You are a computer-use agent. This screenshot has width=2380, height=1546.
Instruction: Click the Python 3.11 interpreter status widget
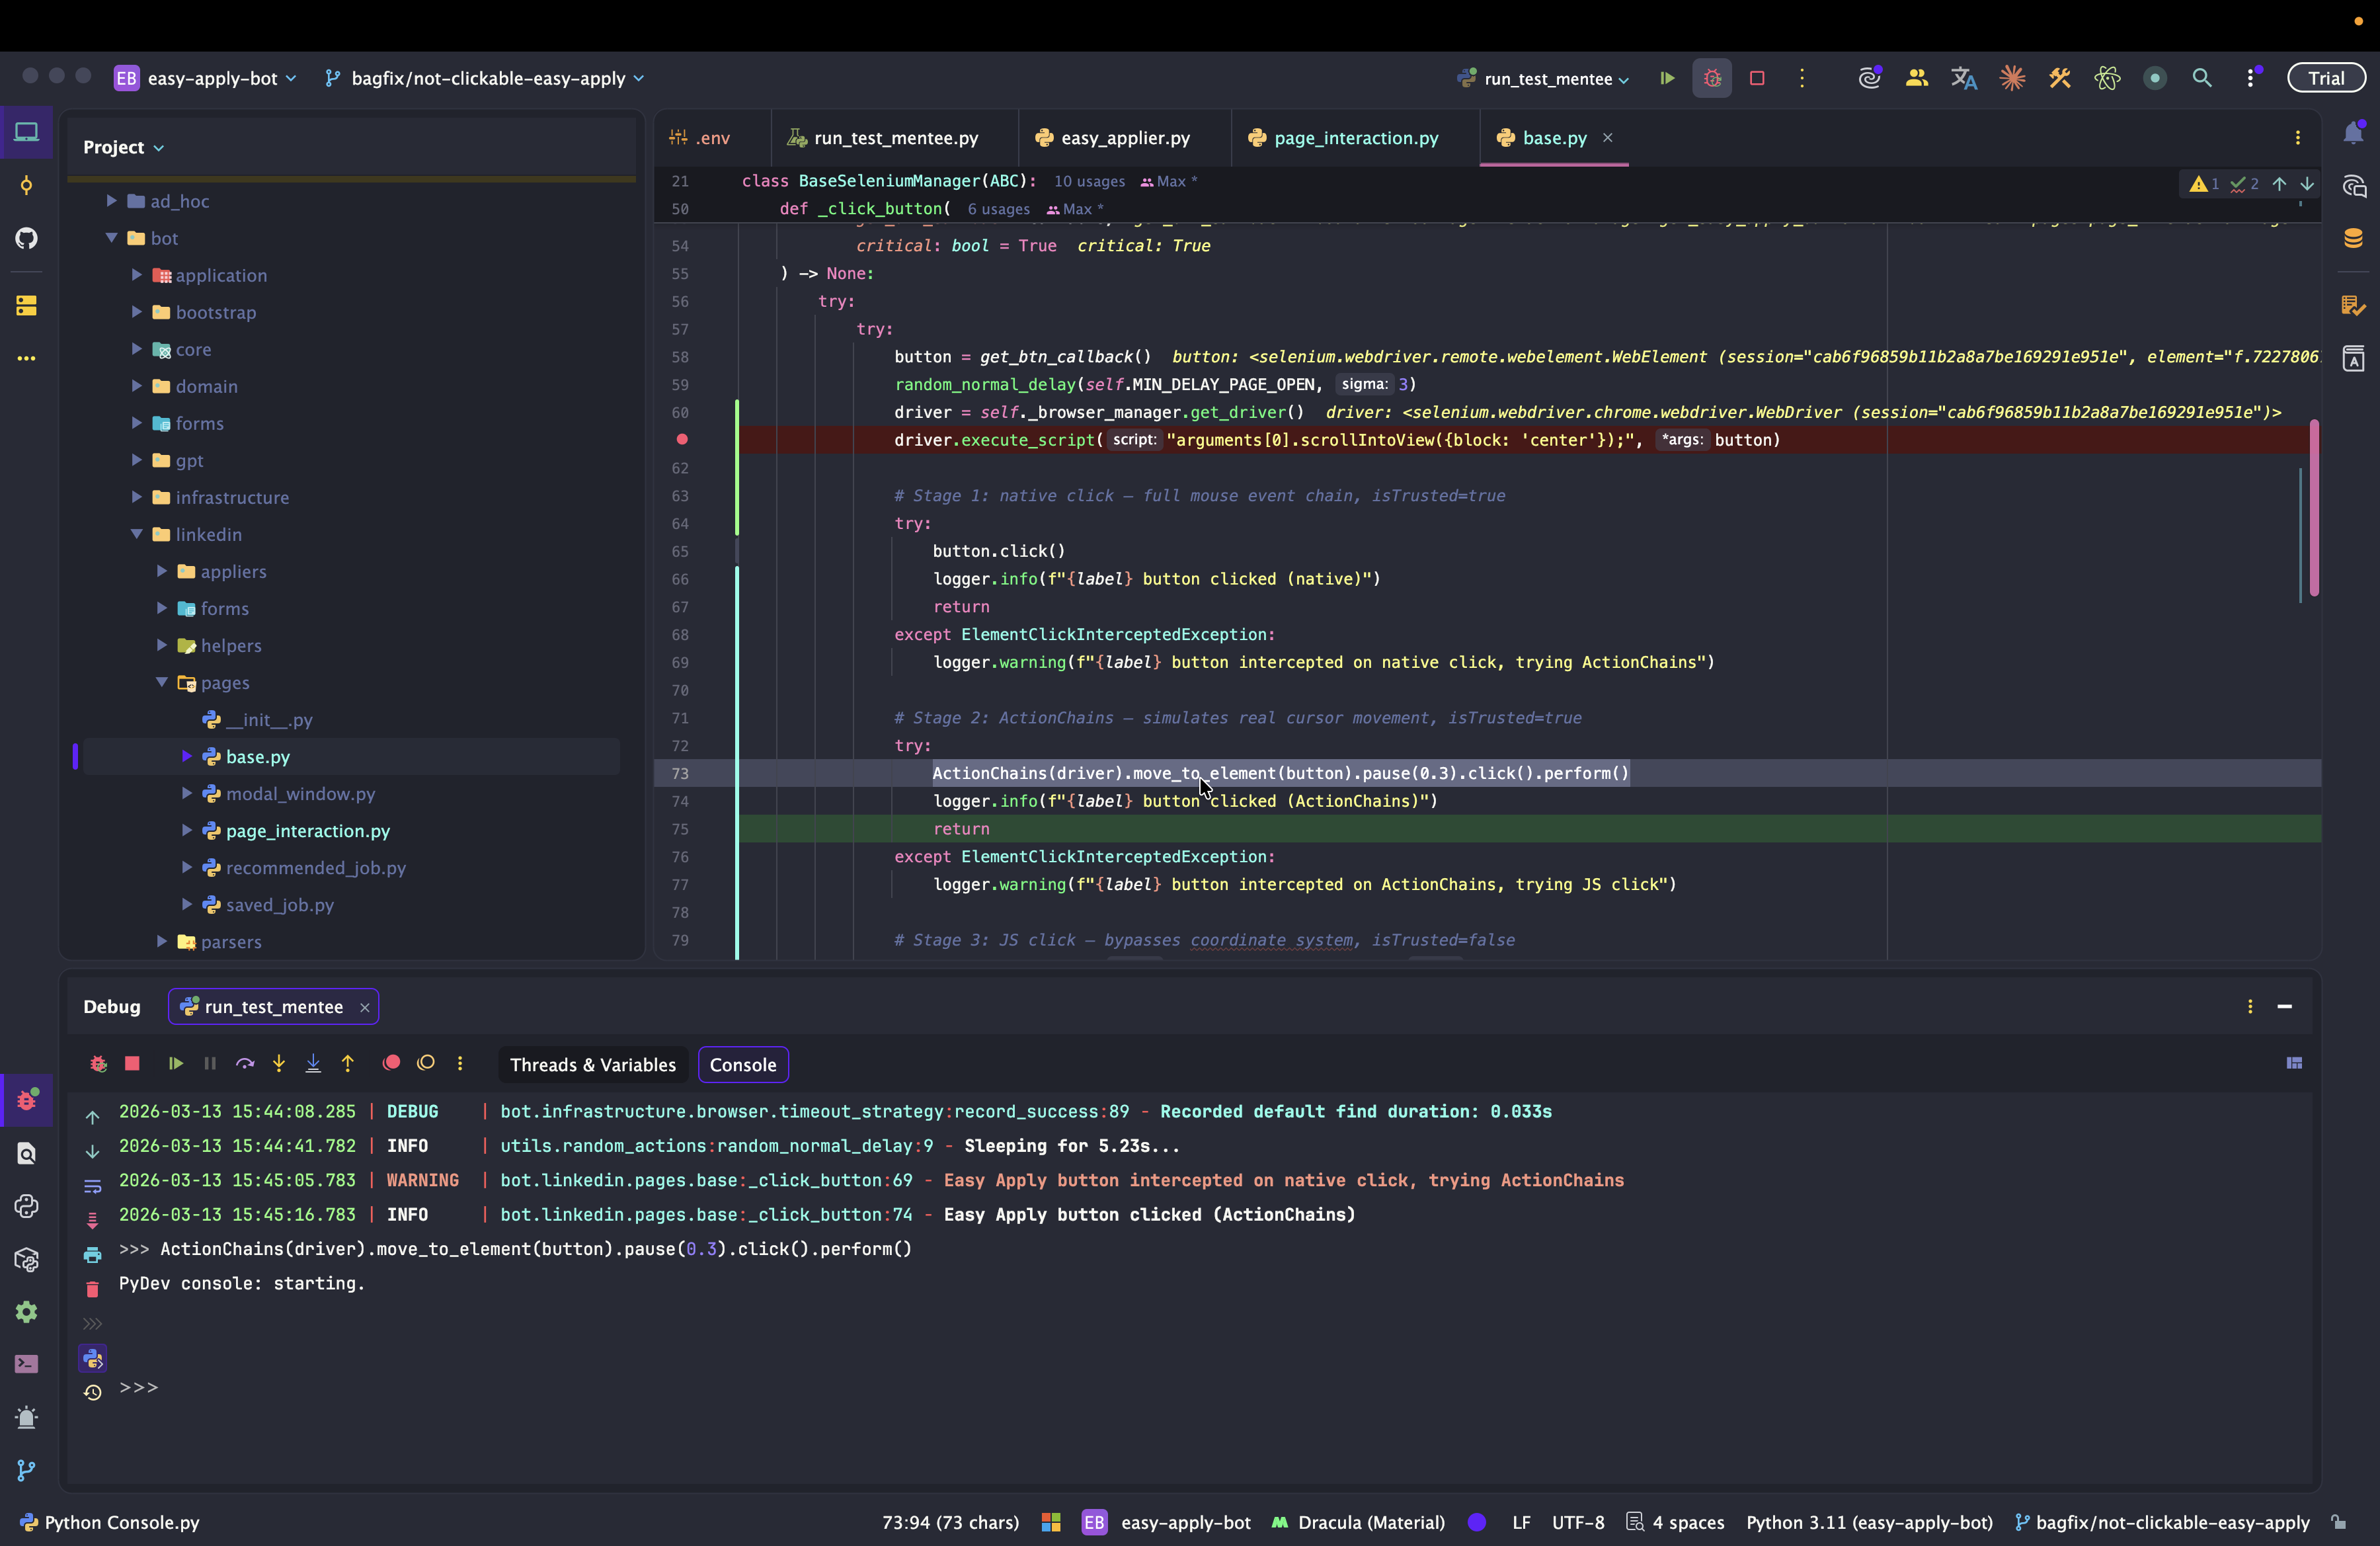click(x=1868, y=1522)
